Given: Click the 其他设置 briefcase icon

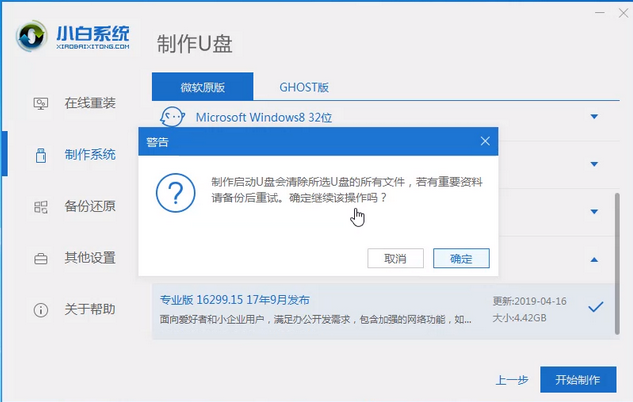Looking at the screenshot, I should [x=41, y=258].
